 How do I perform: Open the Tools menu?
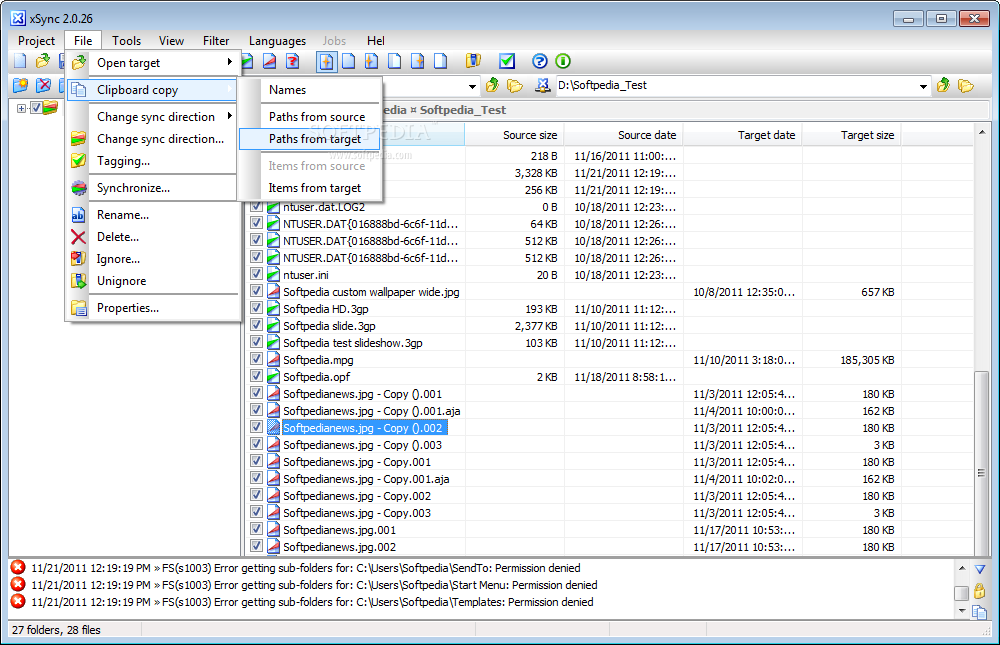click(x=126, y=41)
